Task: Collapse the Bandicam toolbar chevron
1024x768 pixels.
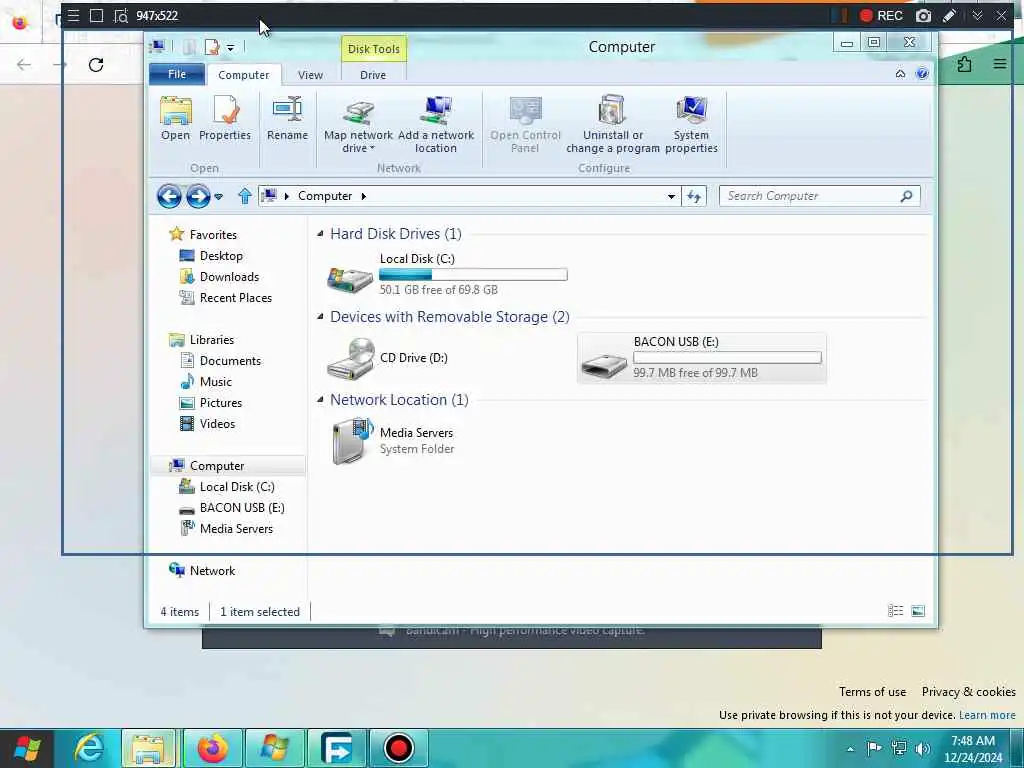Action: tap(977, 16)
